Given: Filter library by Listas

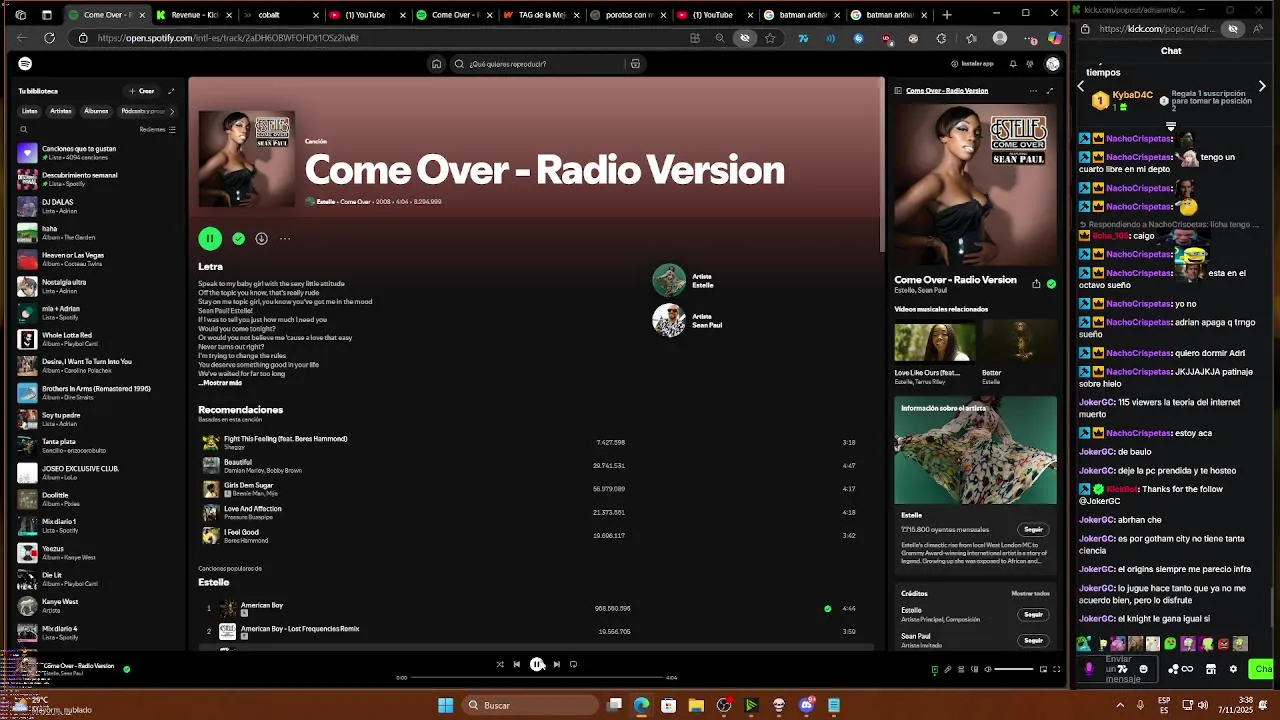Looking at the screenshot, I should [29, 111].
